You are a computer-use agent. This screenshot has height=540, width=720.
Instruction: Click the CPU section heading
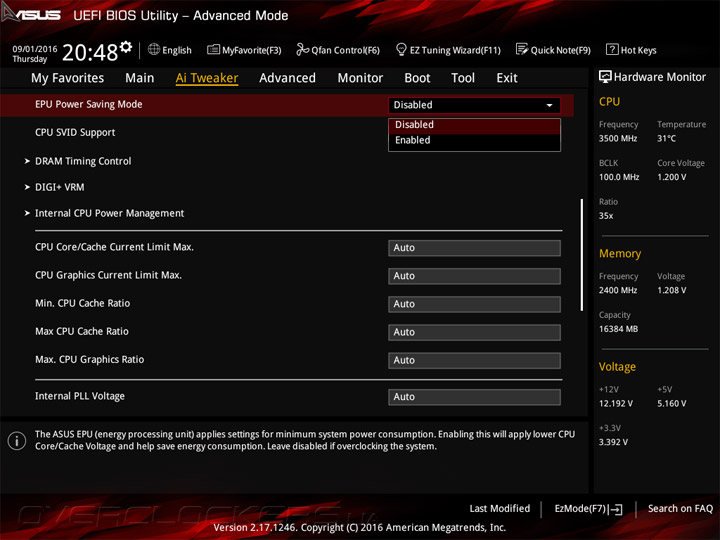coord(609,102)
